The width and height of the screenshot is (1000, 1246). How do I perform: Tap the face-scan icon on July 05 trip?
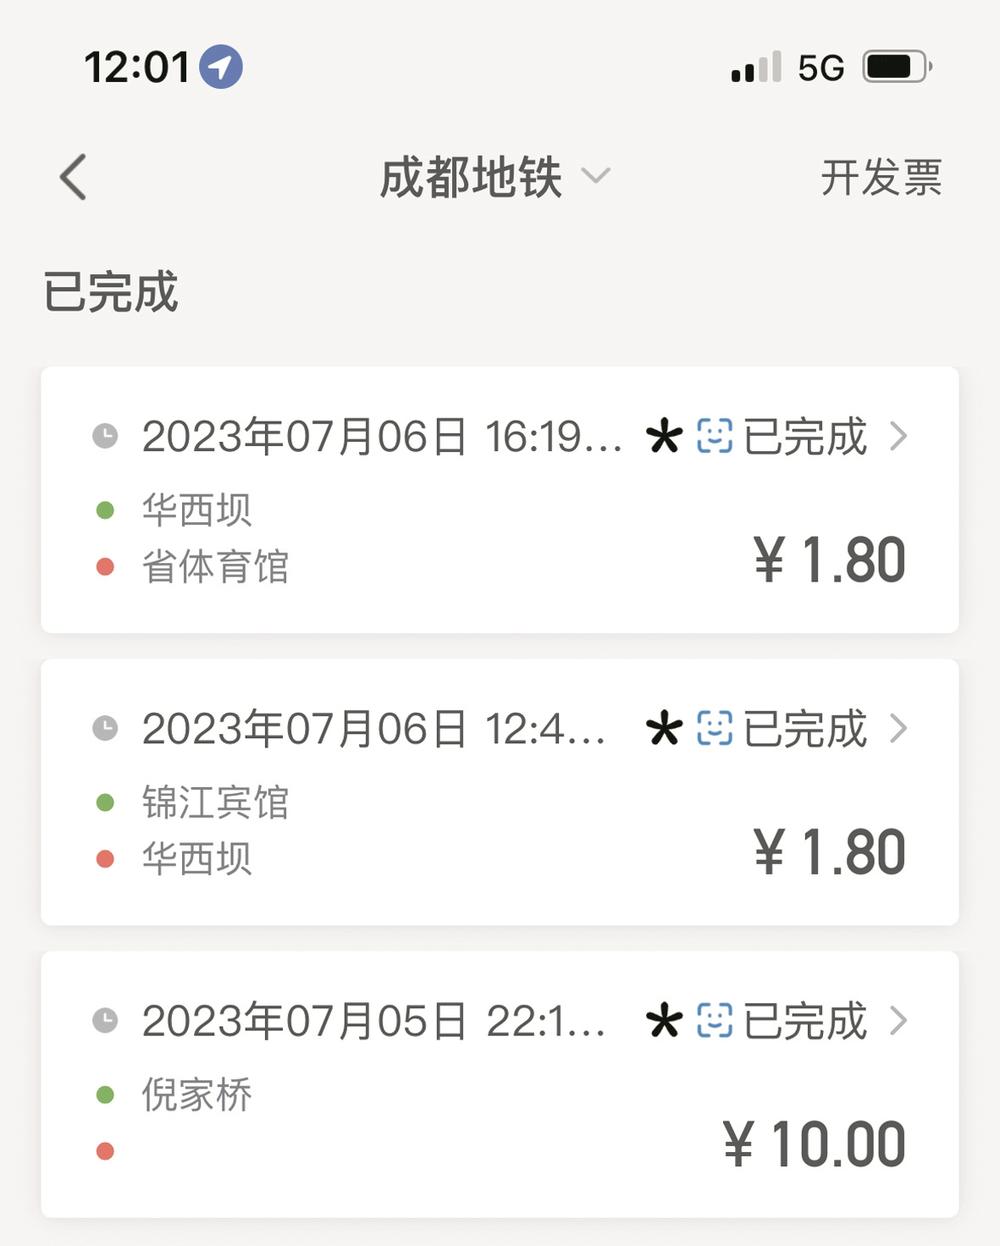714,1021
